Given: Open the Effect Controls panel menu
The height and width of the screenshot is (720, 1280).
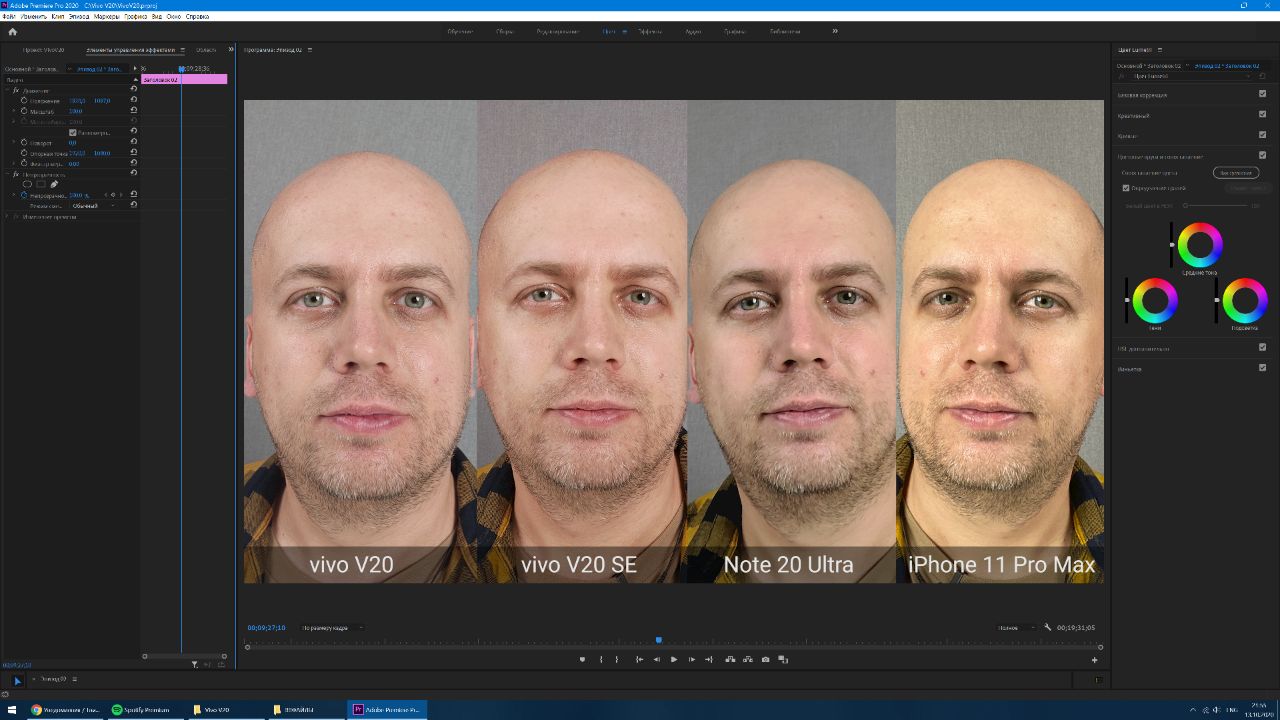Looking at the screenshot, I should (x=182, y=50).
